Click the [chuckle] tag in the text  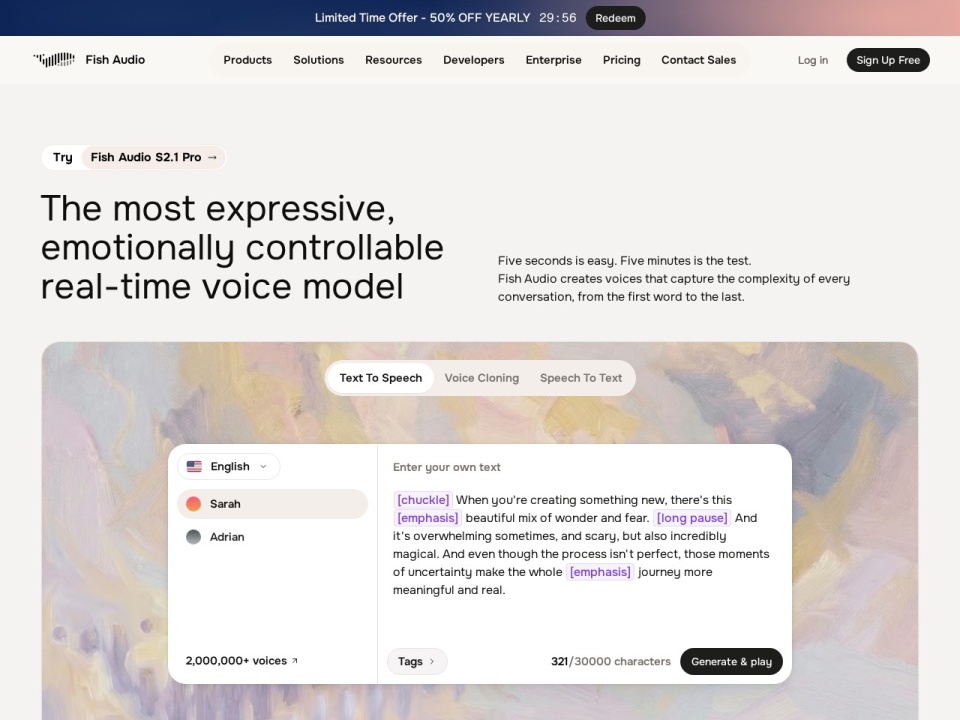pos(423,500)
